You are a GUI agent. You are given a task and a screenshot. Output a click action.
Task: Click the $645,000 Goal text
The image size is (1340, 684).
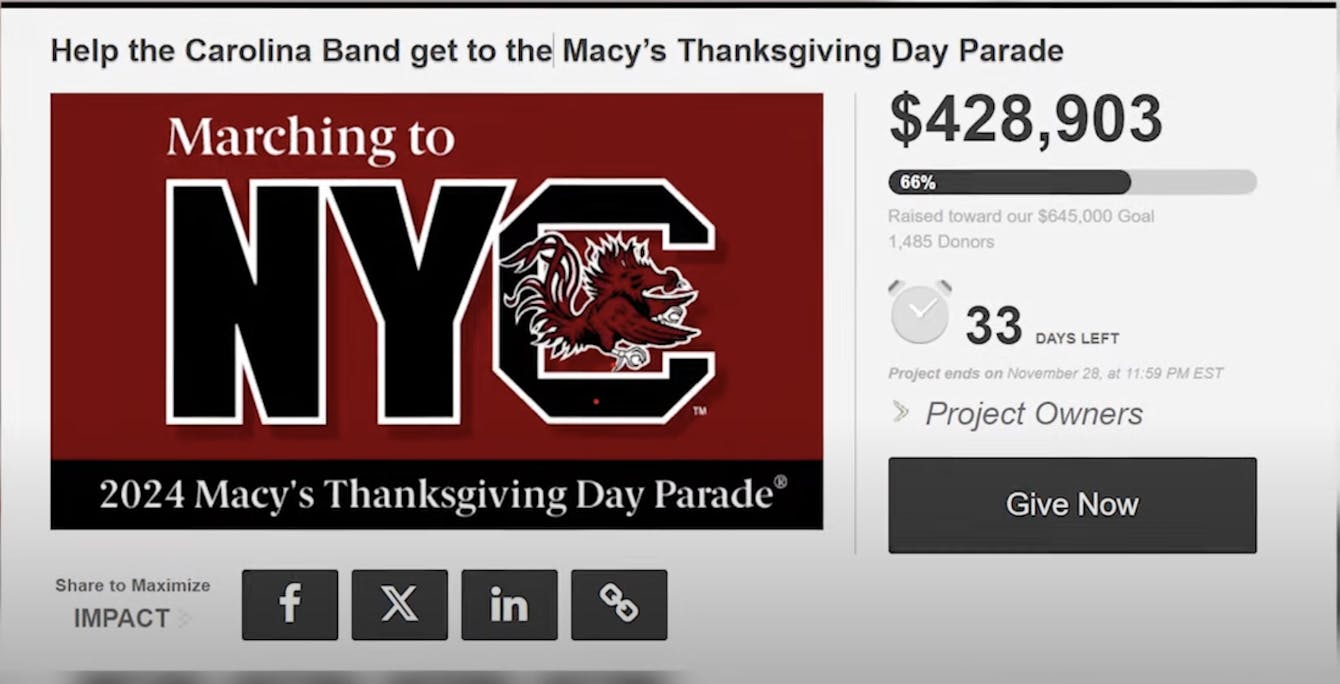(1096, 216)
